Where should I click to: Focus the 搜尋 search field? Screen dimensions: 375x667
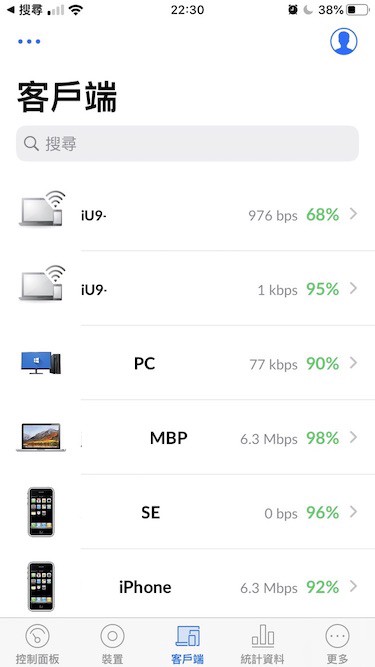188,144
